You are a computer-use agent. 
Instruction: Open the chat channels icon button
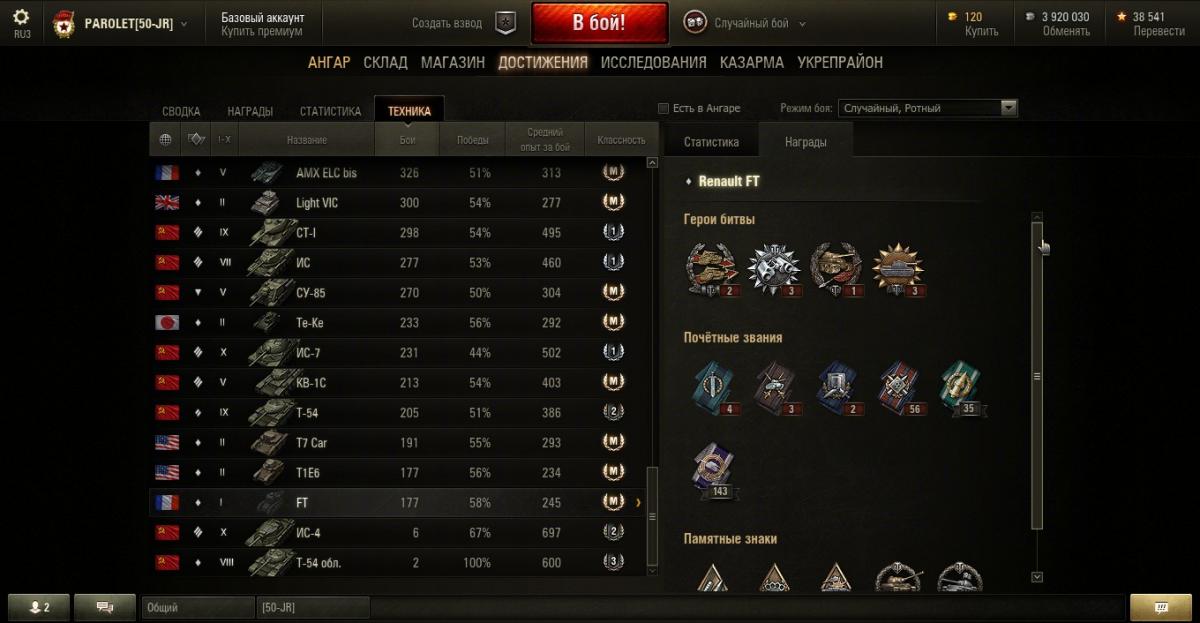point(104,607)
